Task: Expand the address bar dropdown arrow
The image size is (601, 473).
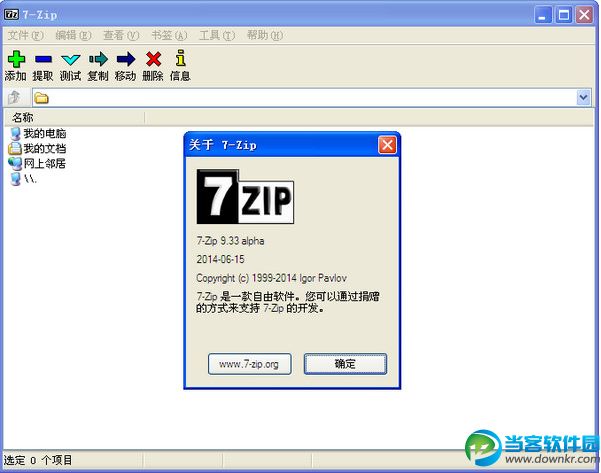Action: click(583, 97)
